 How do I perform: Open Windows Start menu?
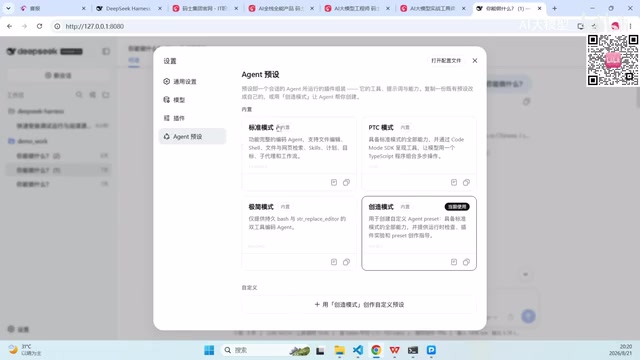[x=209, y=350]
